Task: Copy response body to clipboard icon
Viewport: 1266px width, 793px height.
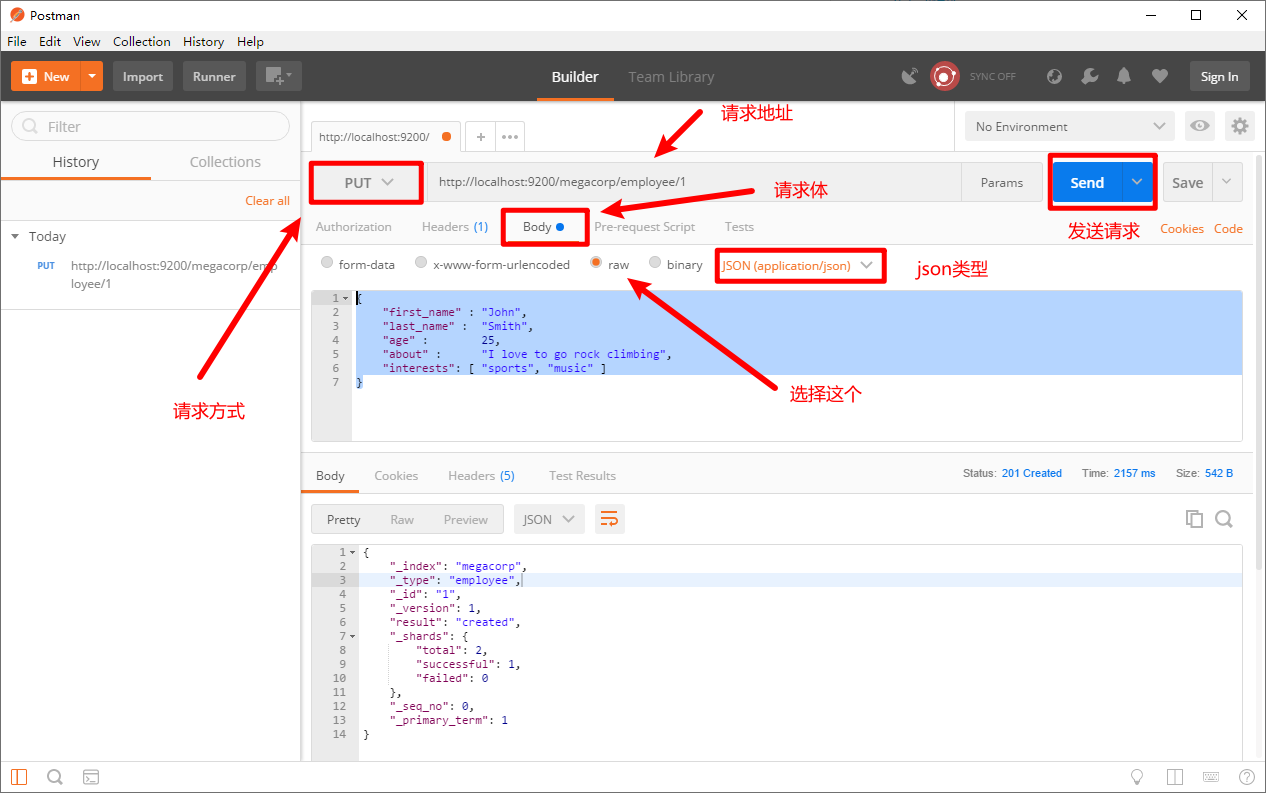Action: pos(1194,519)
